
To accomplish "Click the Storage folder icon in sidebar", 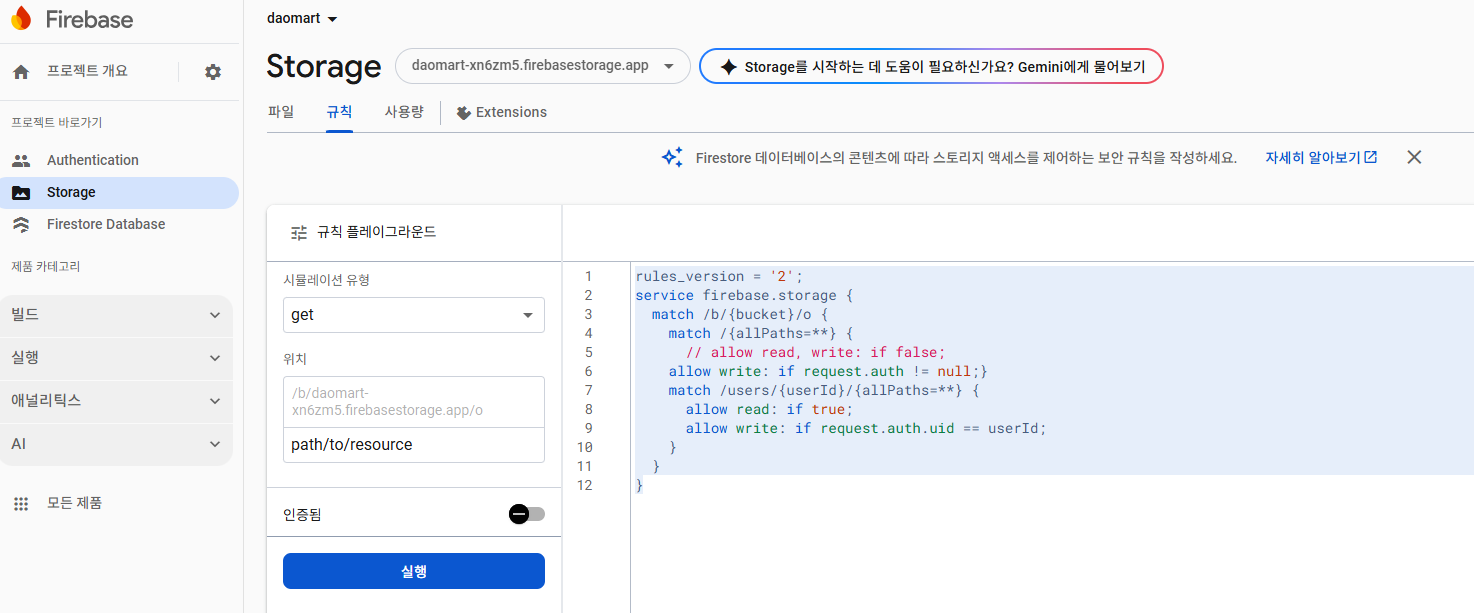I will (21, 192).
